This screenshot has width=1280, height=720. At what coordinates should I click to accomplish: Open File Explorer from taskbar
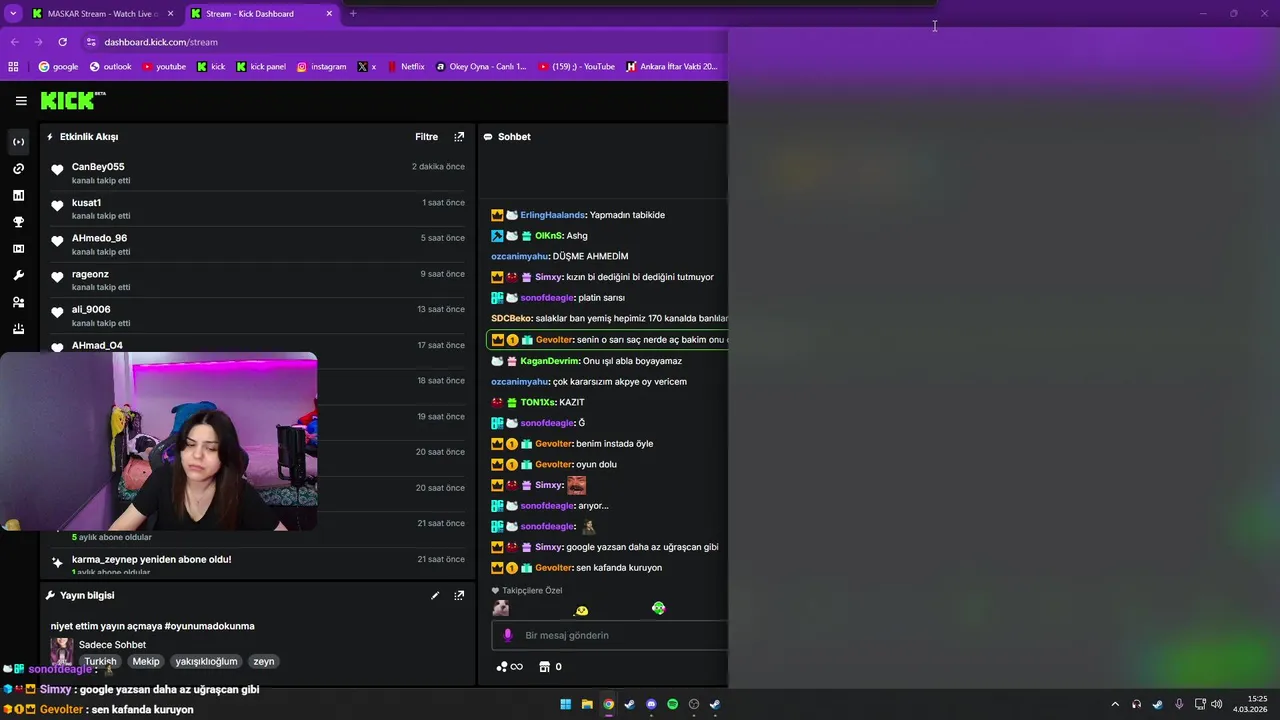click(587, 704)
